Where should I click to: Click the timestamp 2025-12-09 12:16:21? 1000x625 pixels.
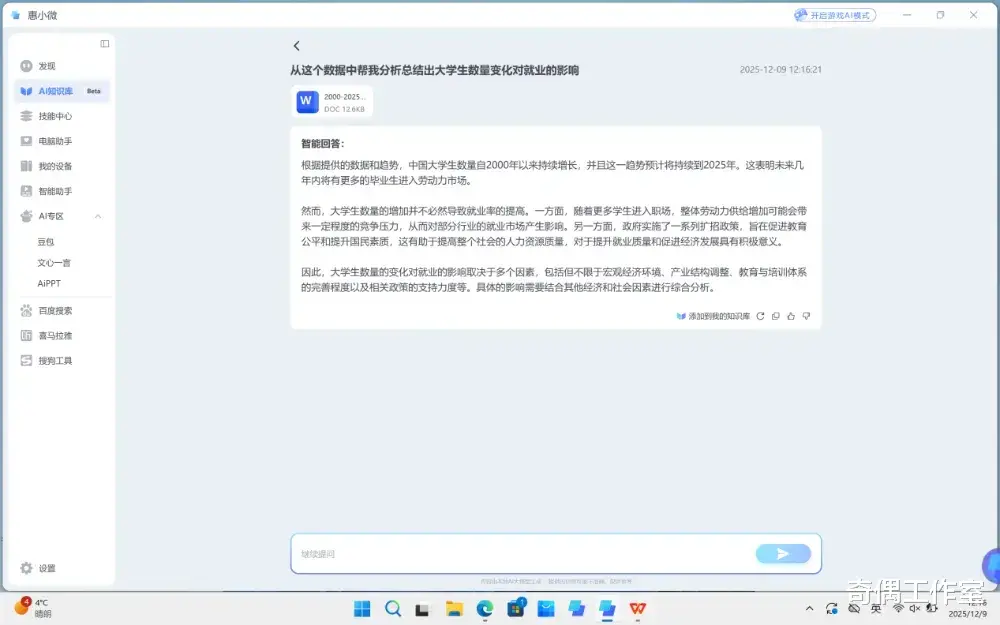[781, 70]
